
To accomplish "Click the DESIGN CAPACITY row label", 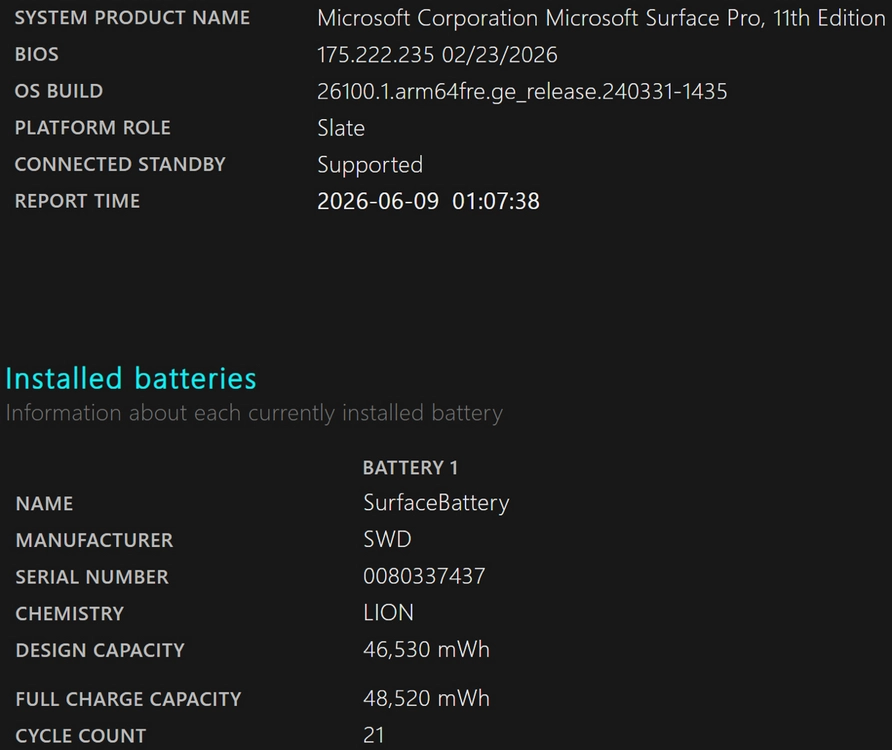I will [x=100, y=650].
